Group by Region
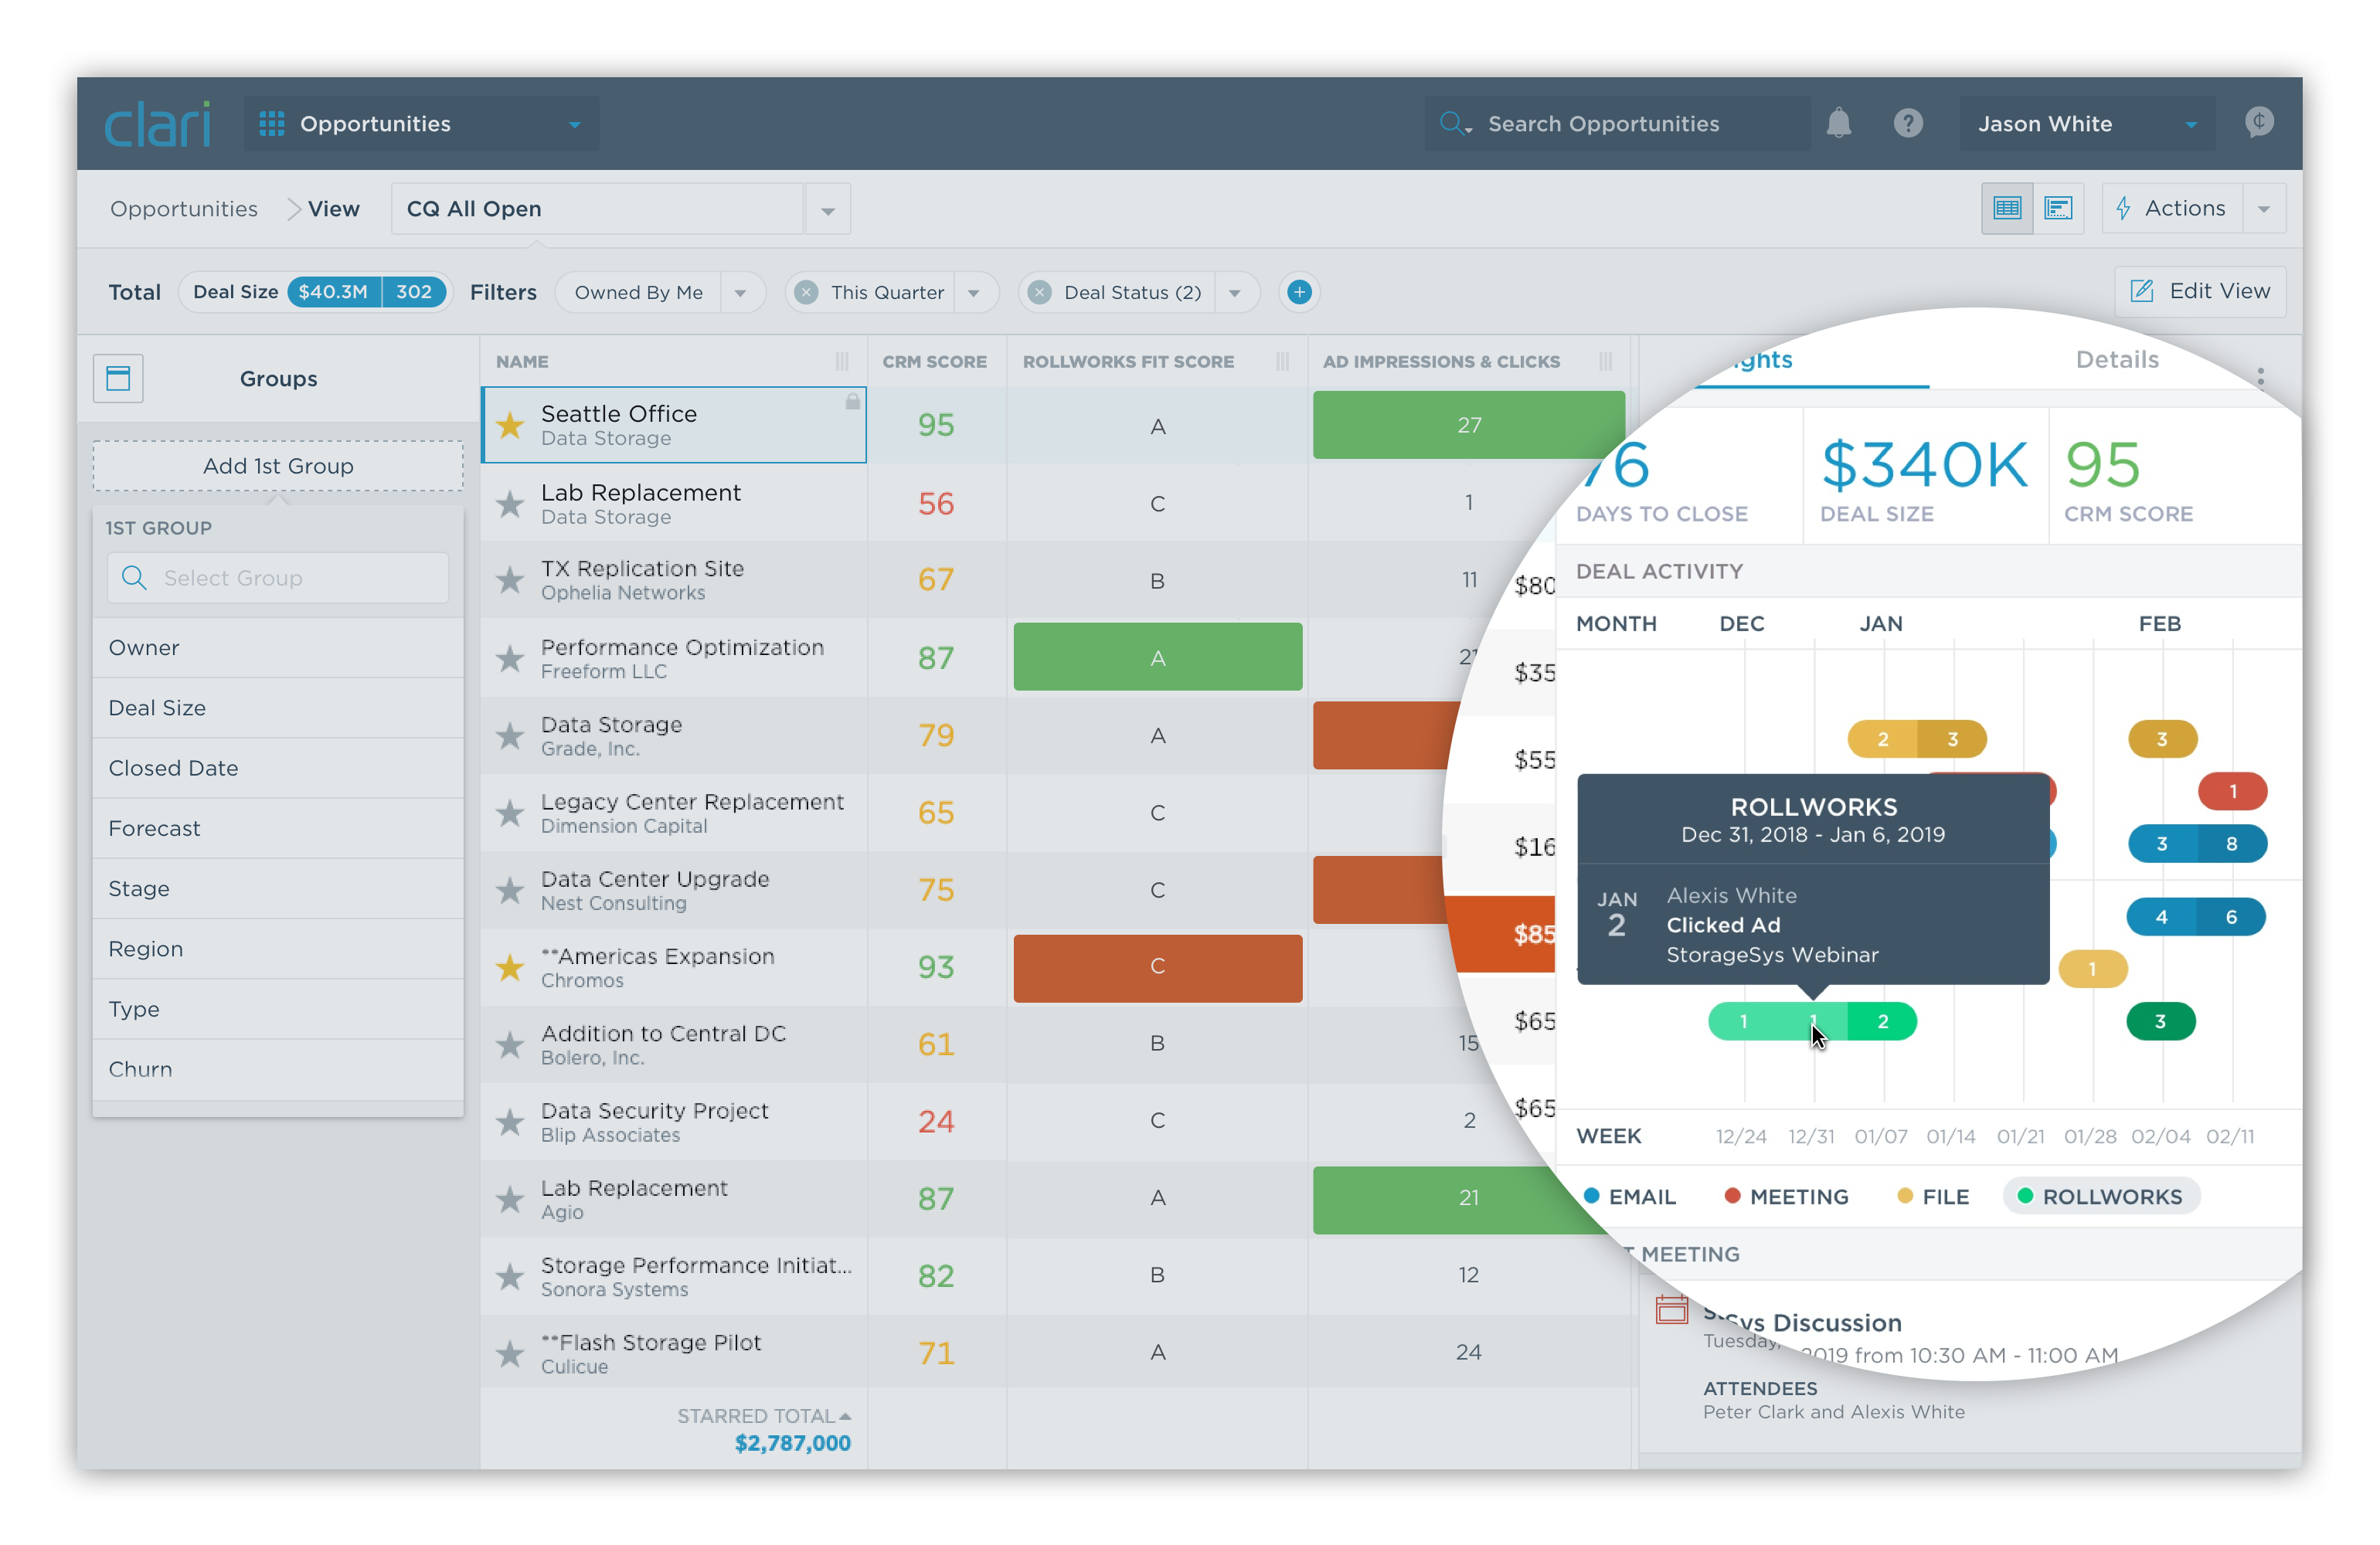2380x1545 pixels. coord(278,949)
